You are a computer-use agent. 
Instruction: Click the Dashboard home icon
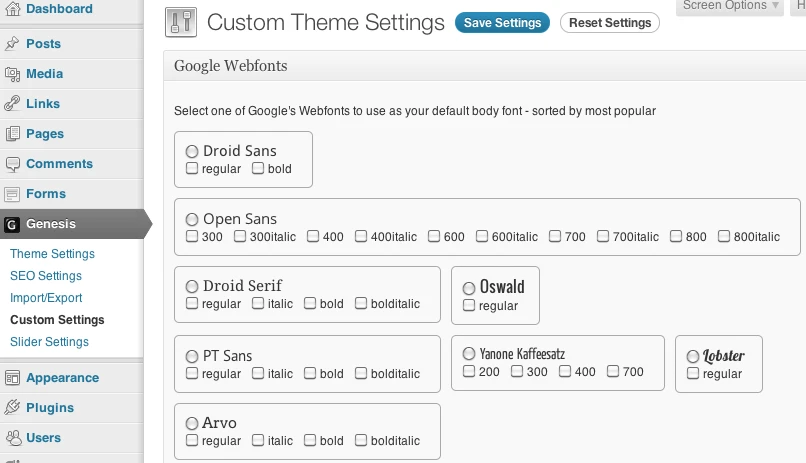(12, 8)
